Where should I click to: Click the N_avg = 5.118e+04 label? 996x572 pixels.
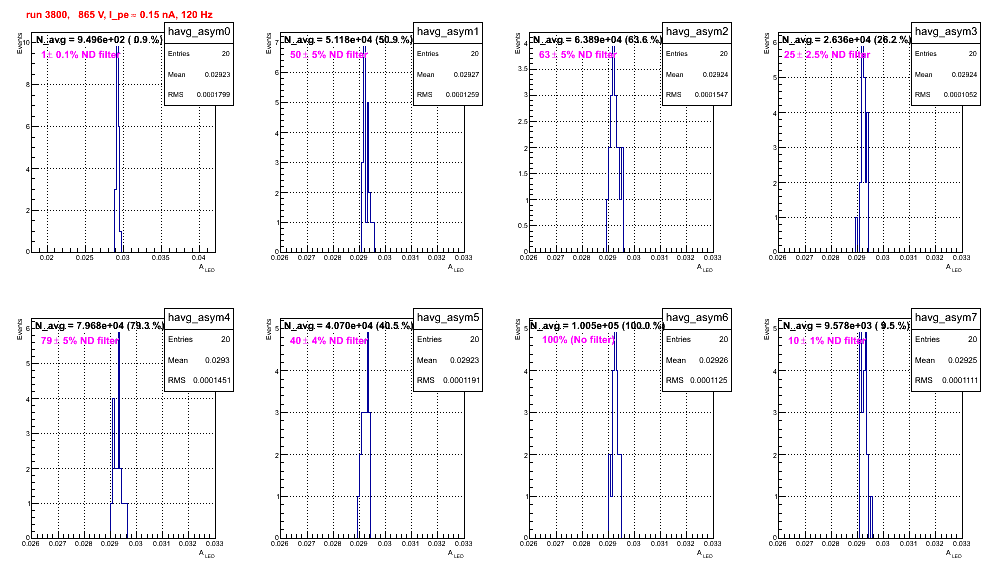pyautogui.click(x=348, y=39)
